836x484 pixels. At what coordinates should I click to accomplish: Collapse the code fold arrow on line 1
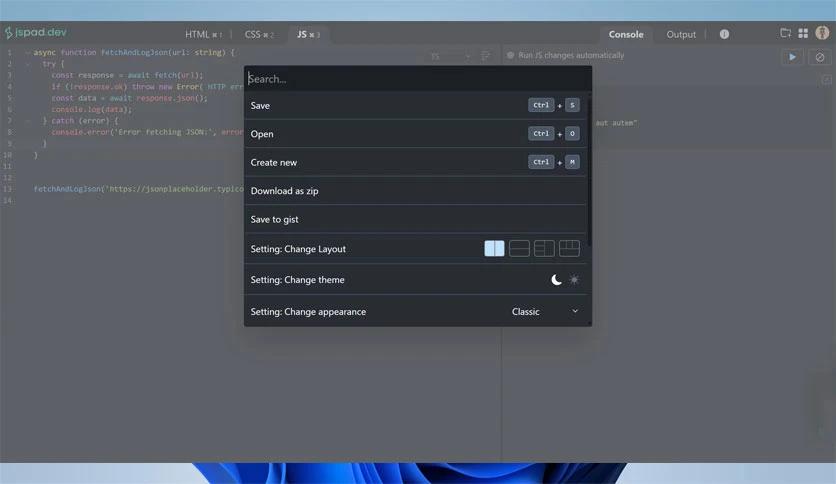coord(27,52)
